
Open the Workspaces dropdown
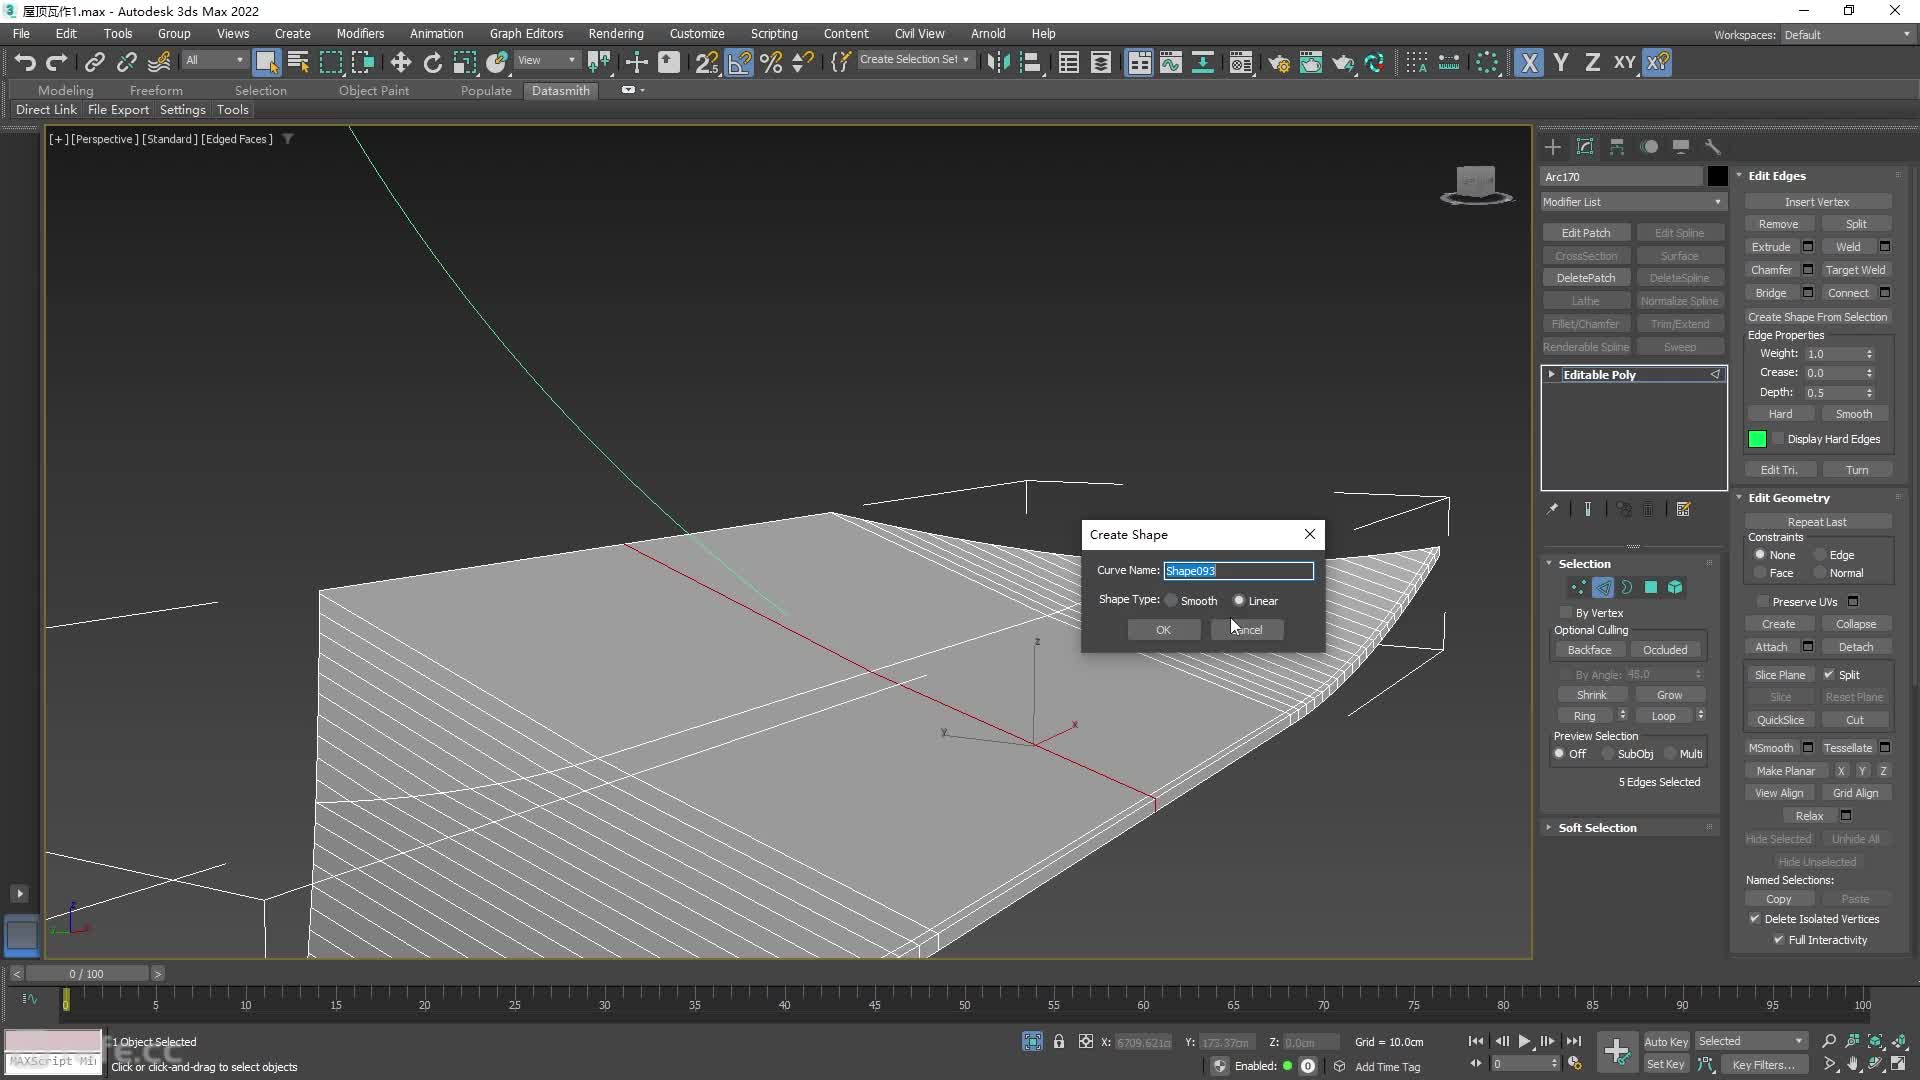pos(1847,34)
